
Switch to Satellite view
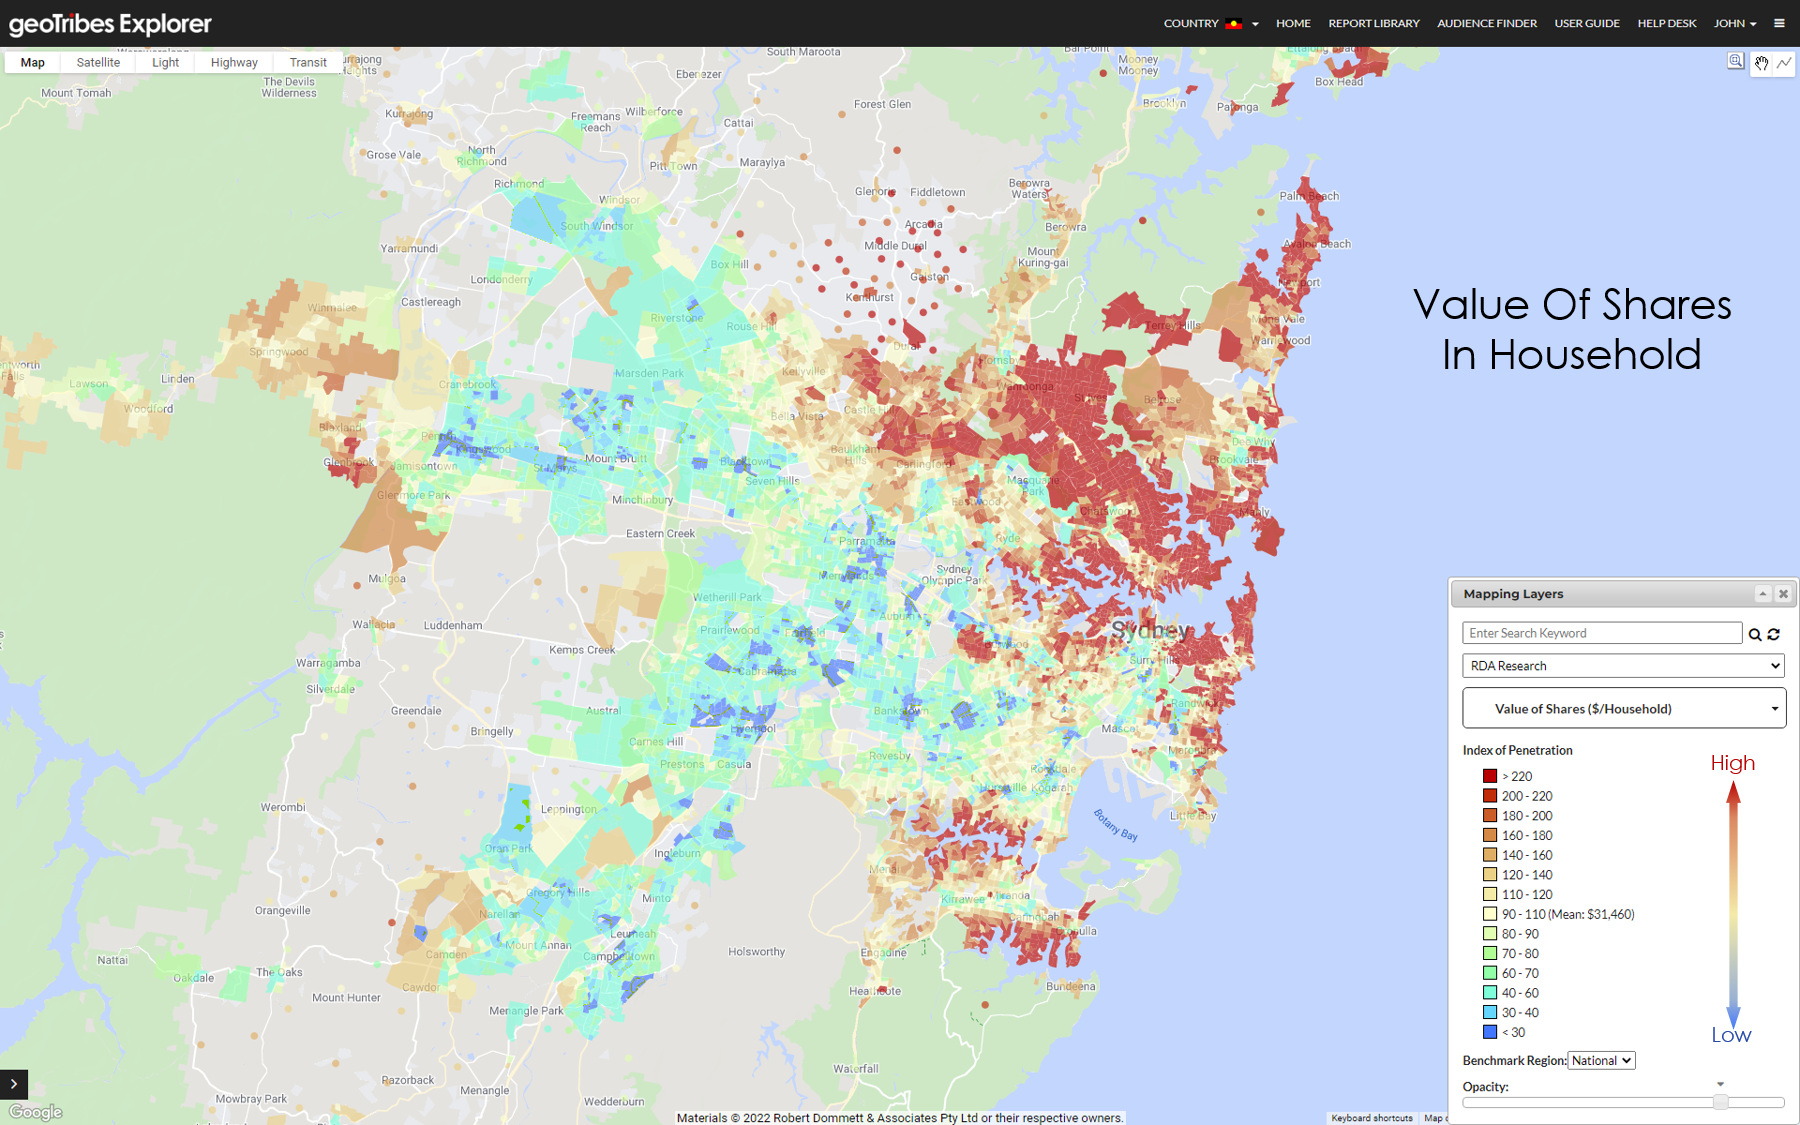pyautogui.click(x=97, y=62)
